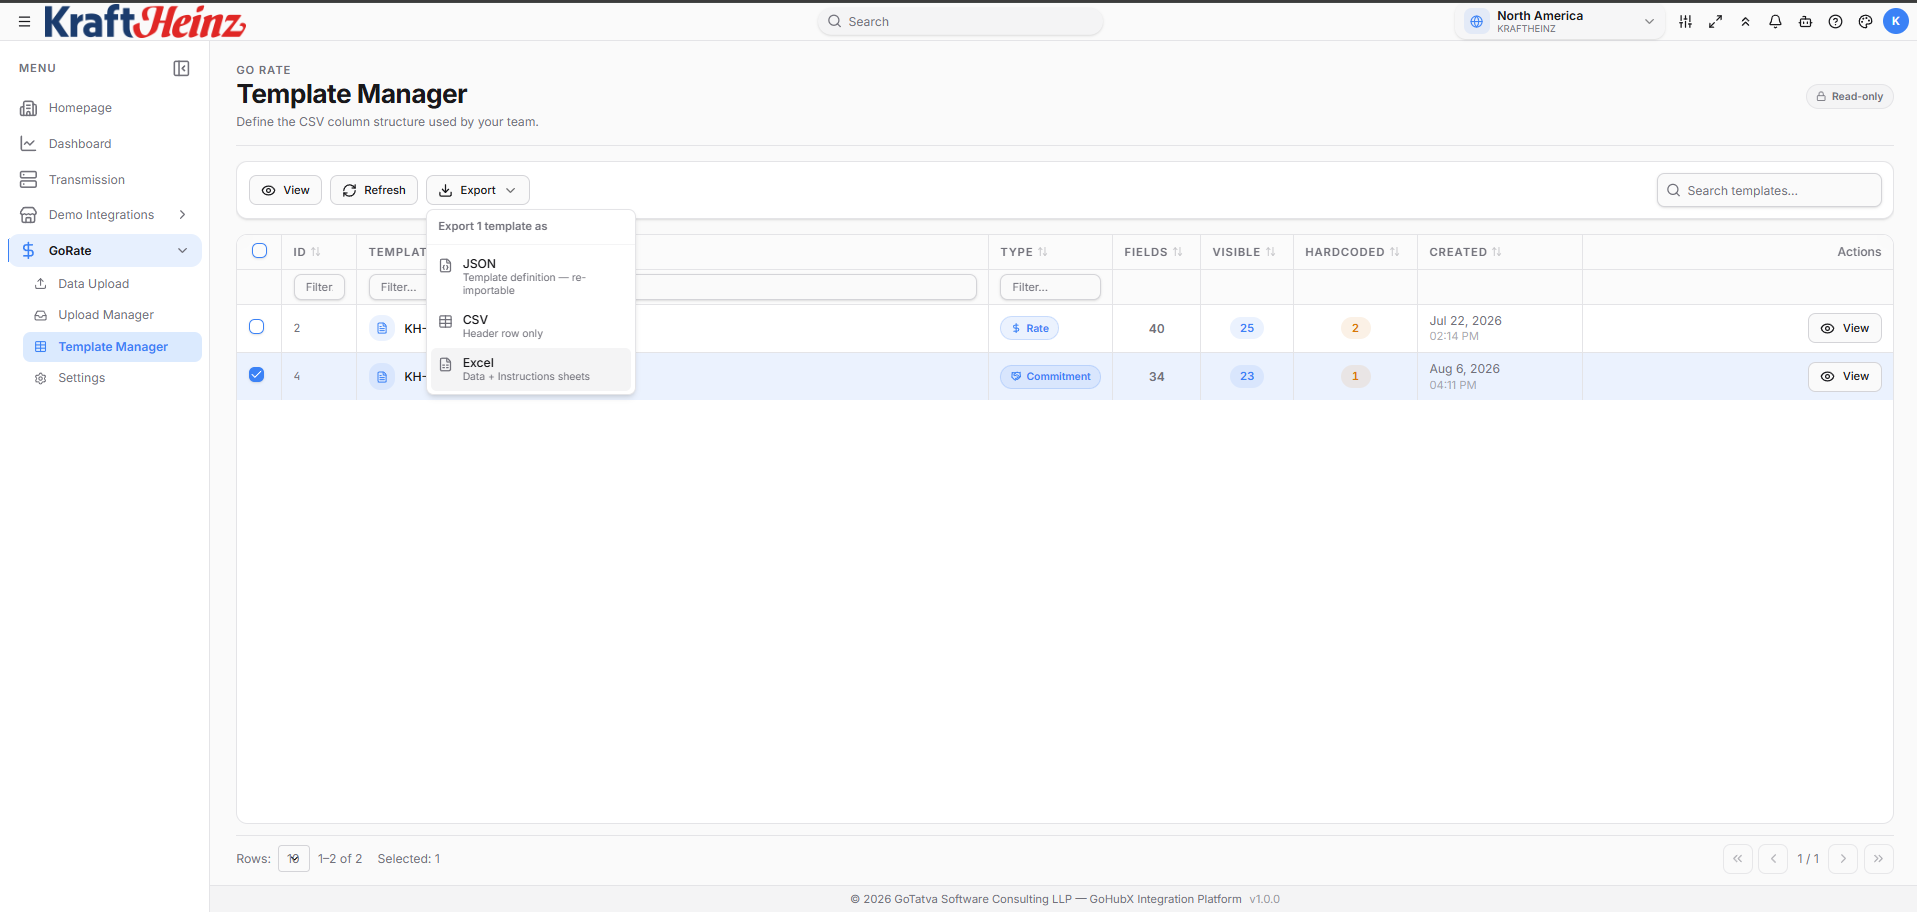Click the Refresh button
This screenshot has height=912, width=1917.
click(374, 190)
